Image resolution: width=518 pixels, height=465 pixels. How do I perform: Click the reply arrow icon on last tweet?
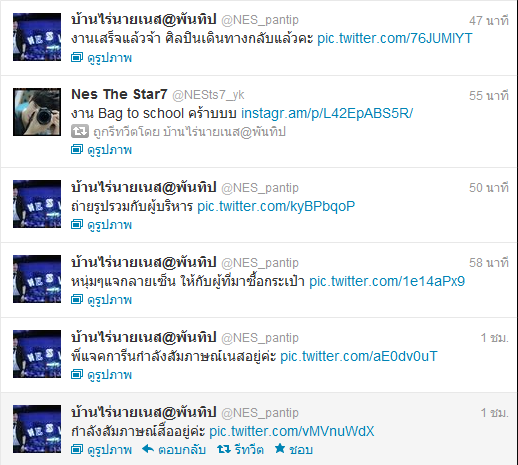coord(148,449)
